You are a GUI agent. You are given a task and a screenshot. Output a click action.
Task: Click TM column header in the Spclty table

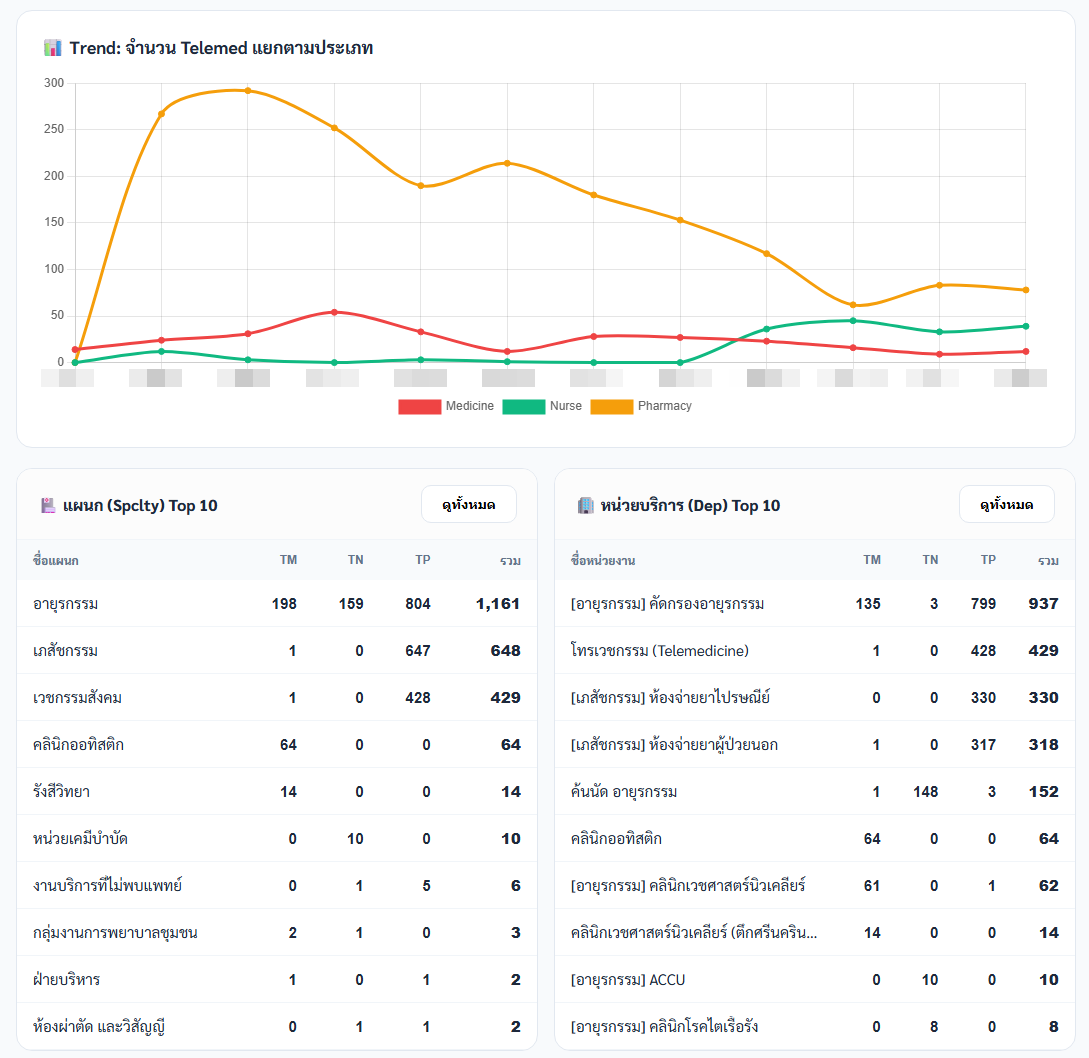tap(288, 560)
